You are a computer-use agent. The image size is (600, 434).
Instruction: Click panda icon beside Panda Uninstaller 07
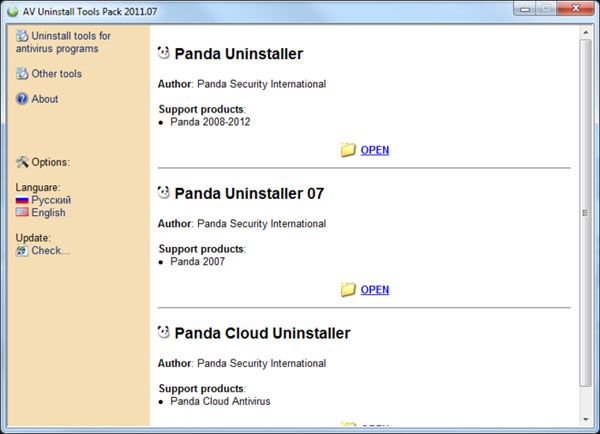(x=164, y=193)
